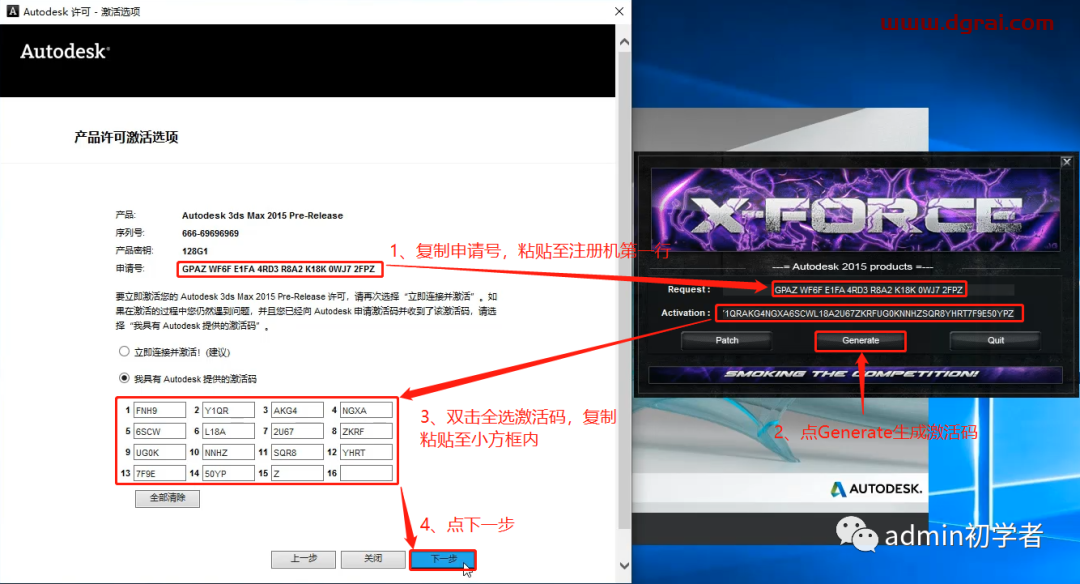1080x584 pixels.
Task: Click activation code field 10 containing NNHZ
Action: click(x=228, y=452)
